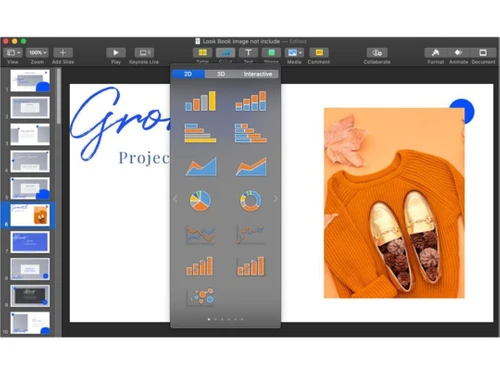This screenshot has height=375, width=500.
Task: Show the Document inspector
Action: (483, 53)
